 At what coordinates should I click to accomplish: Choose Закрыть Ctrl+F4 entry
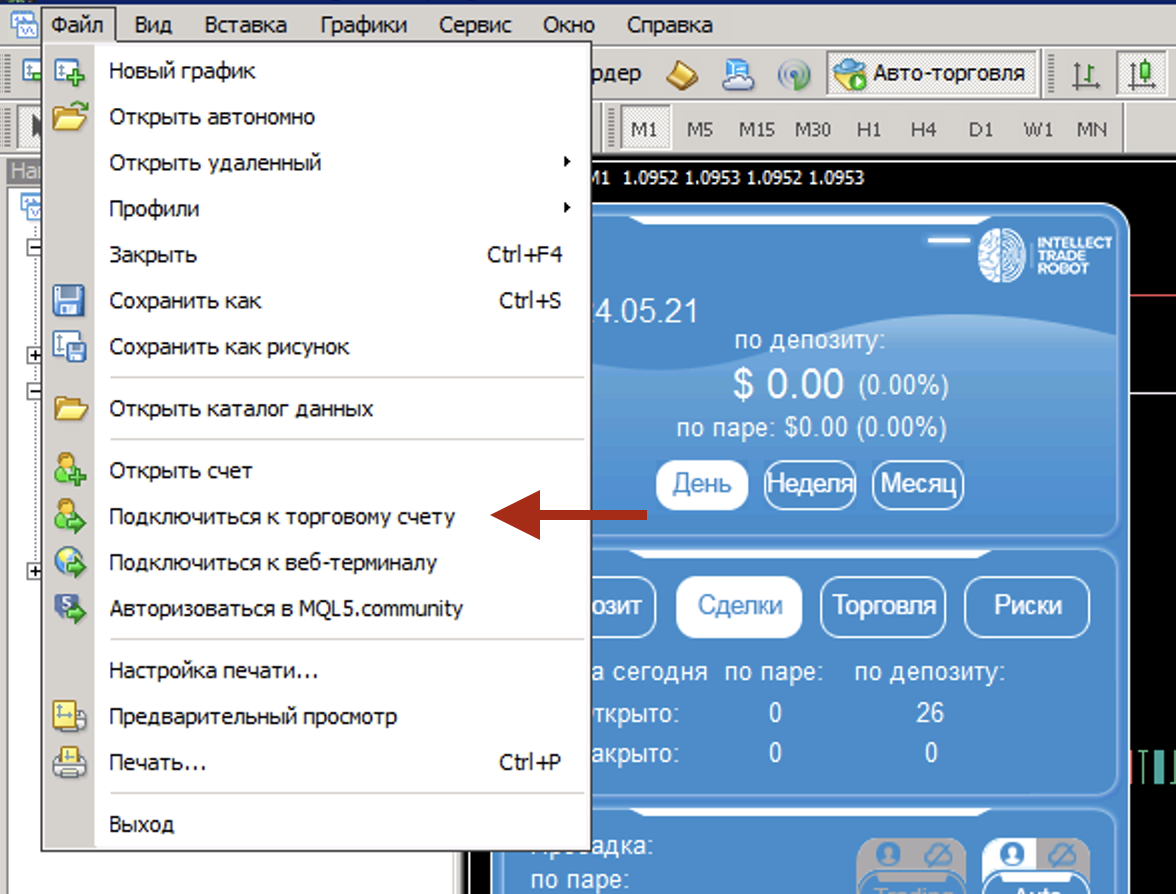(316, 255)
